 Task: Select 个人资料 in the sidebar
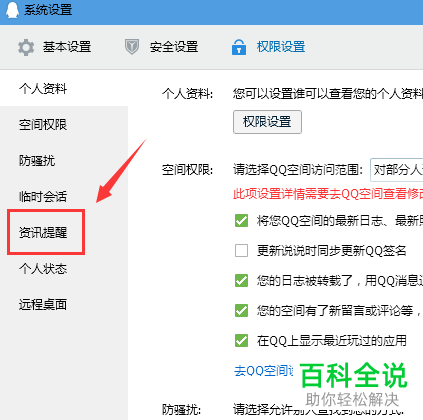[43, 89]
